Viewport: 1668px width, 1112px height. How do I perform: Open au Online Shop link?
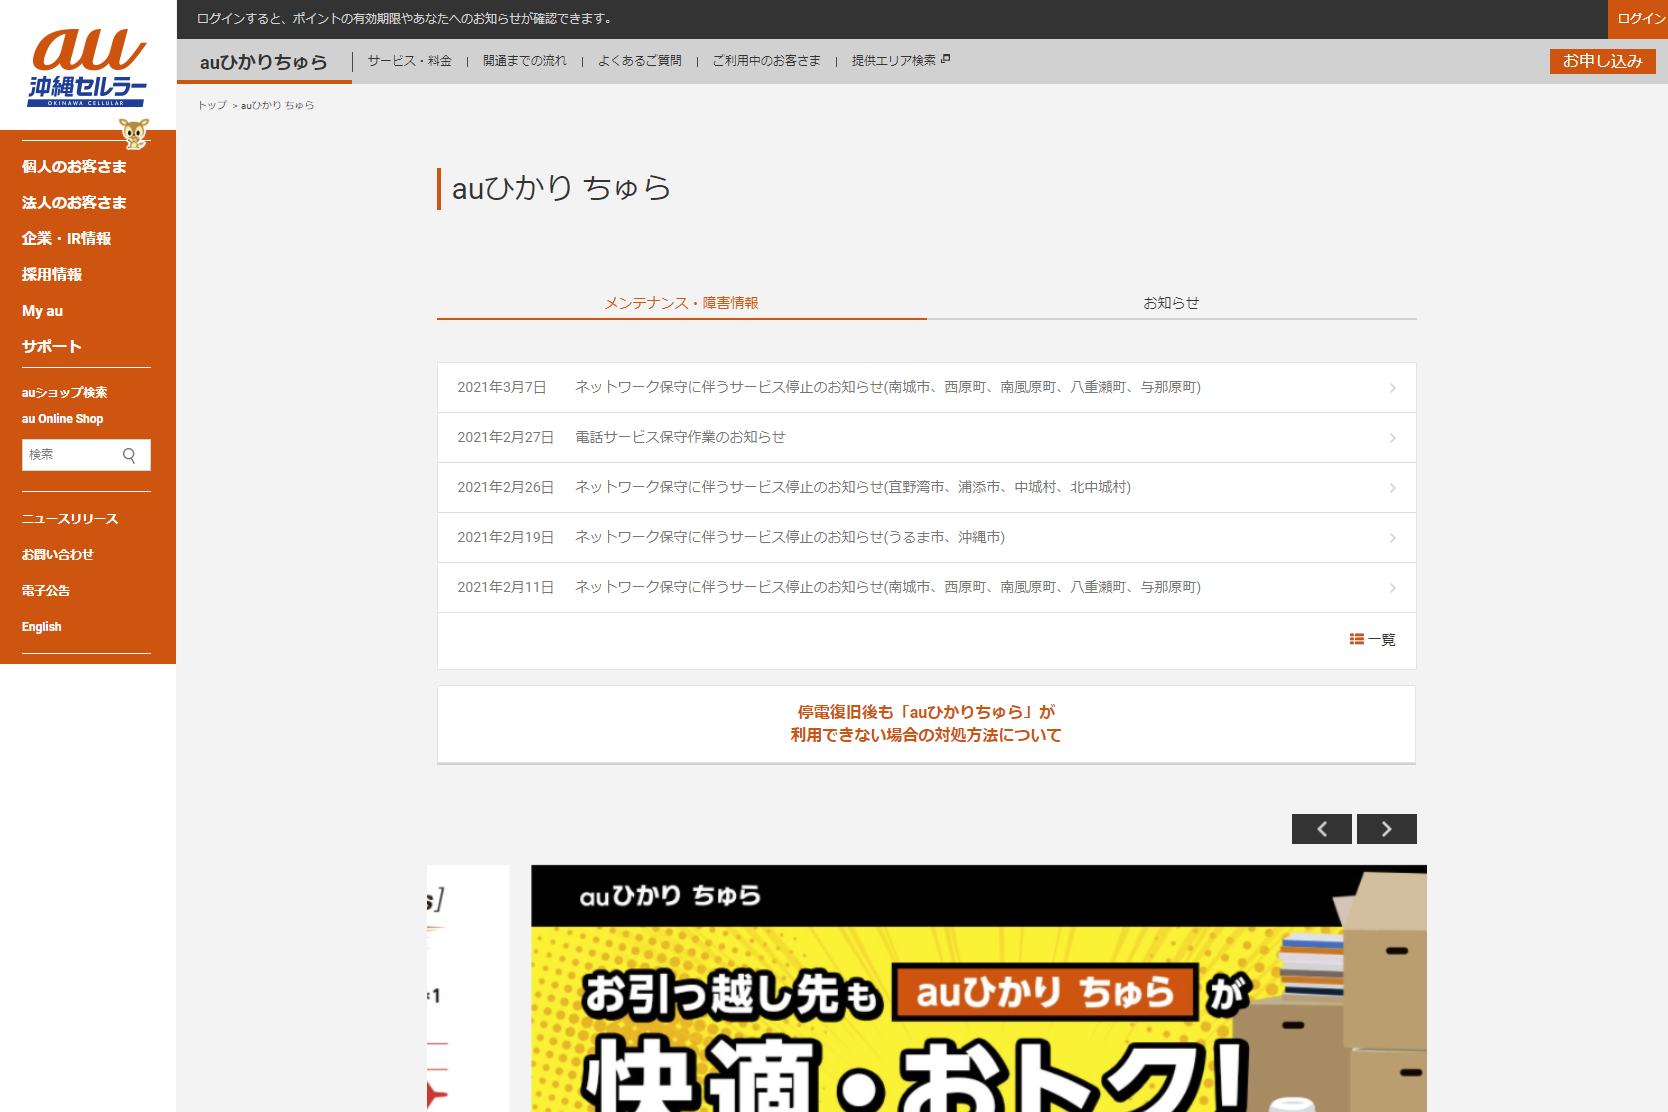62,418
